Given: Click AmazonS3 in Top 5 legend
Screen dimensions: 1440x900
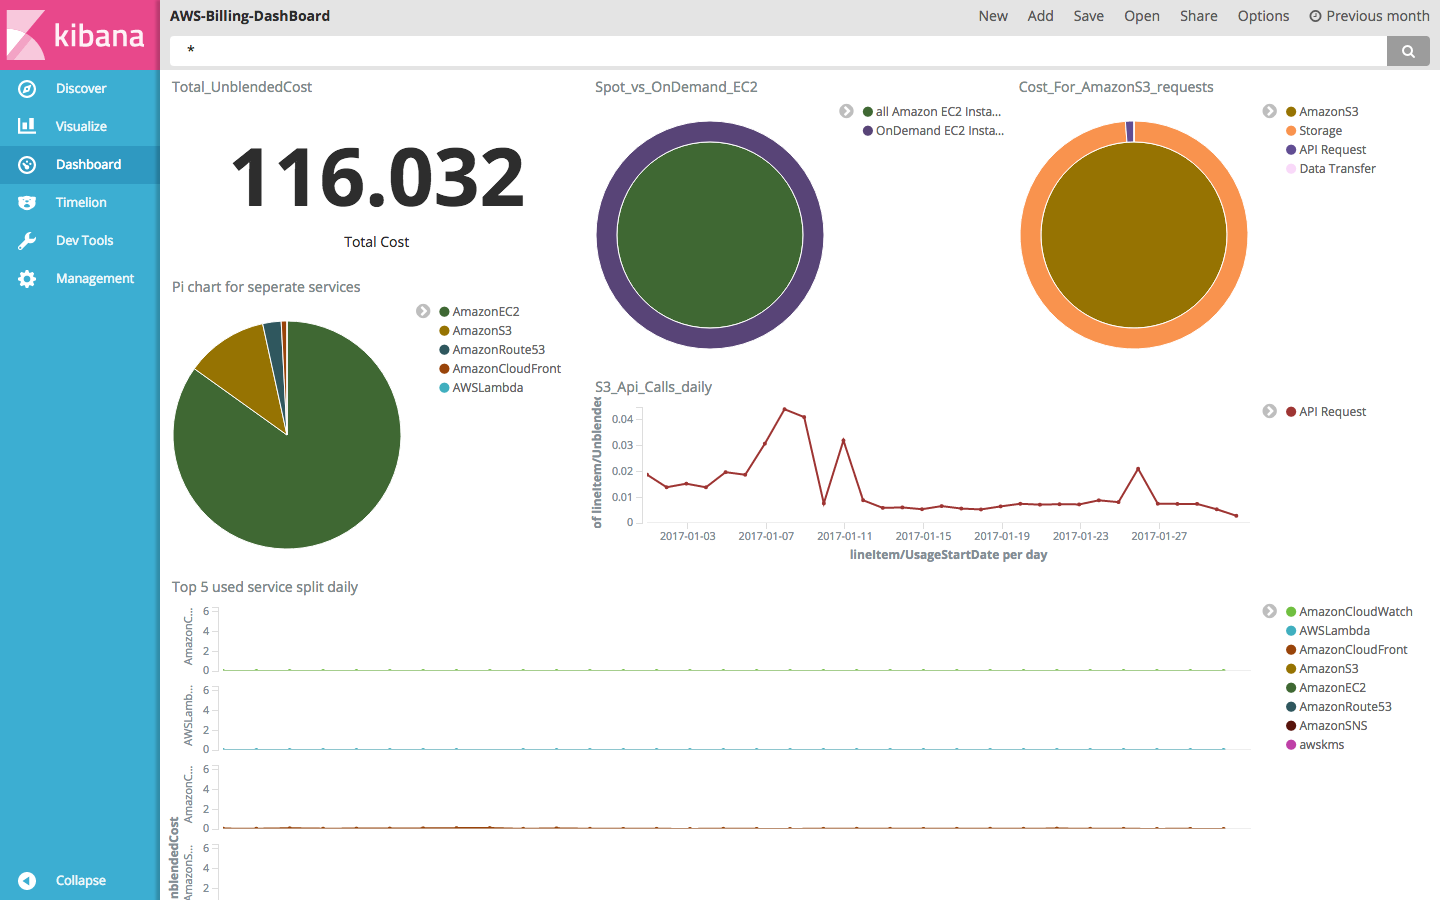Looking at the screenshot, I should point(1322,669).
